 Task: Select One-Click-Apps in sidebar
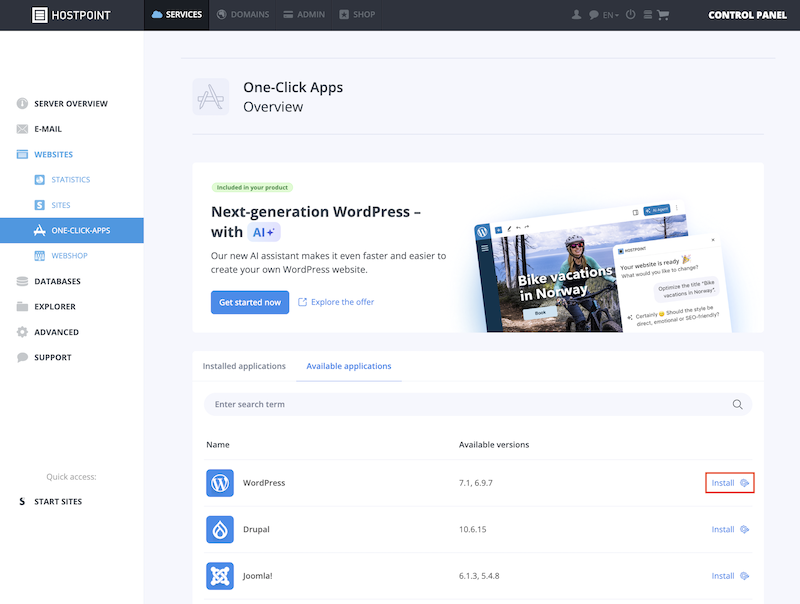pyautogui.click(x=71, y=231)
